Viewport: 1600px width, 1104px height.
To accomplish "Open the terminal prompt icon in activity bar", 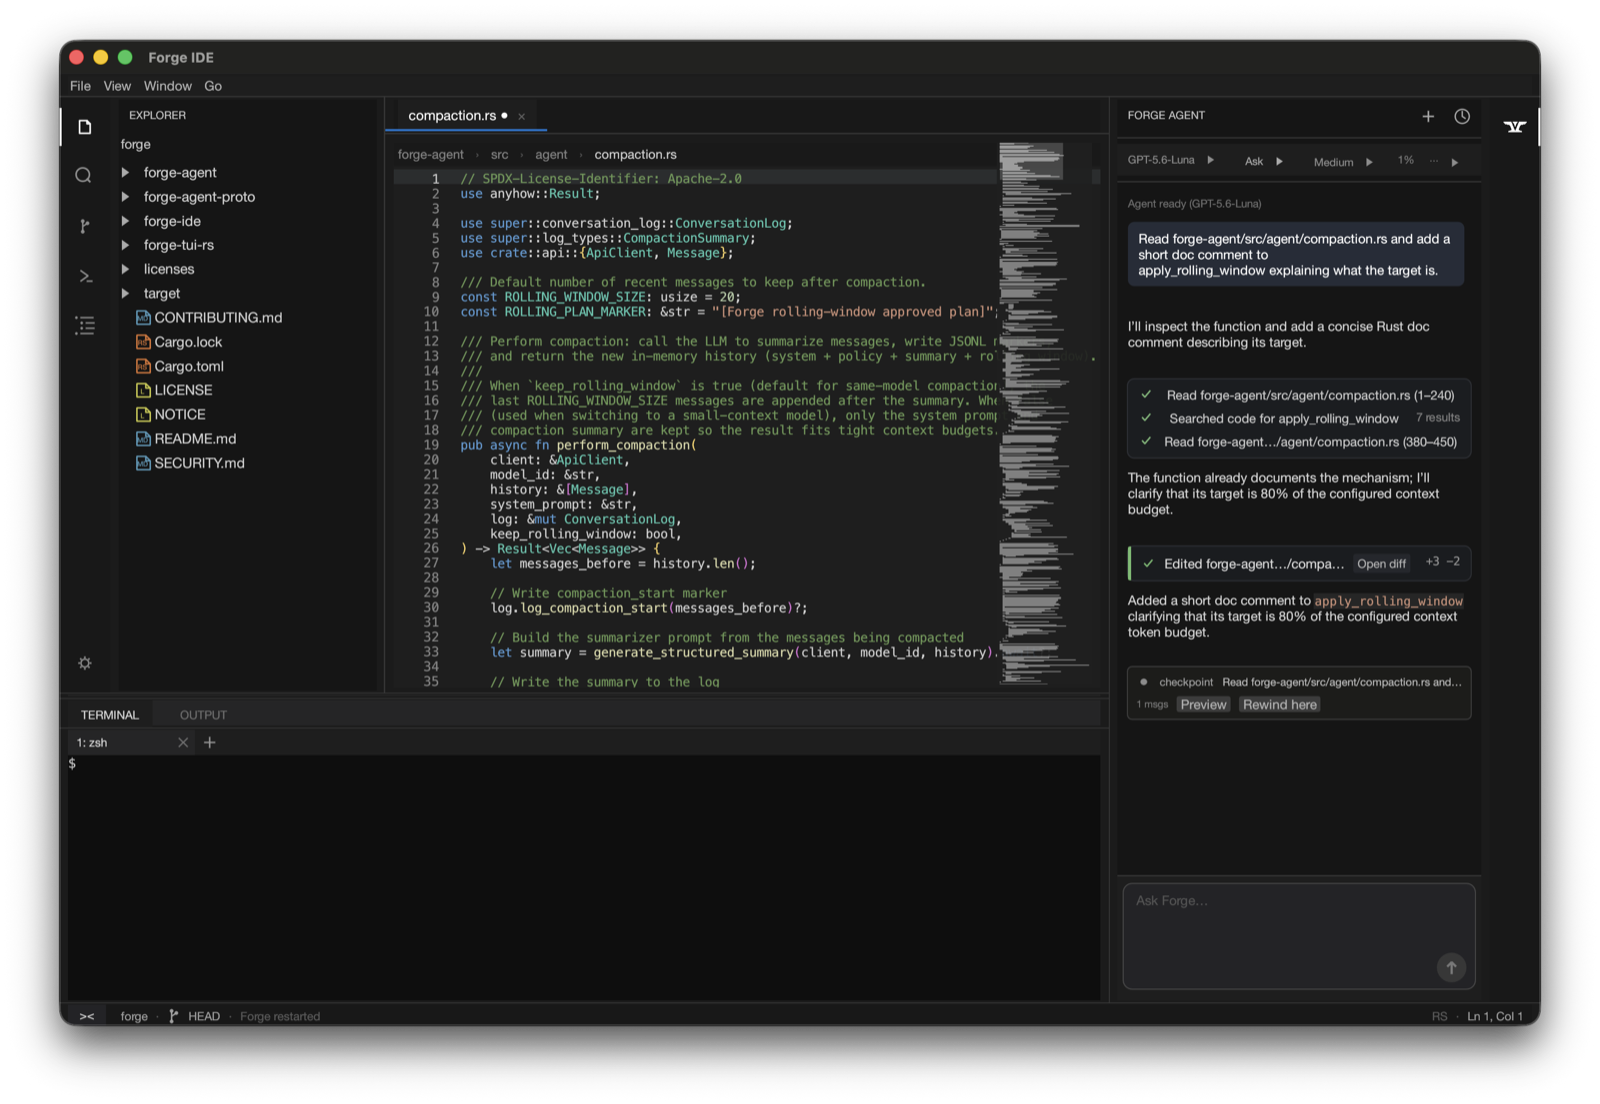I will pos(85,276).
